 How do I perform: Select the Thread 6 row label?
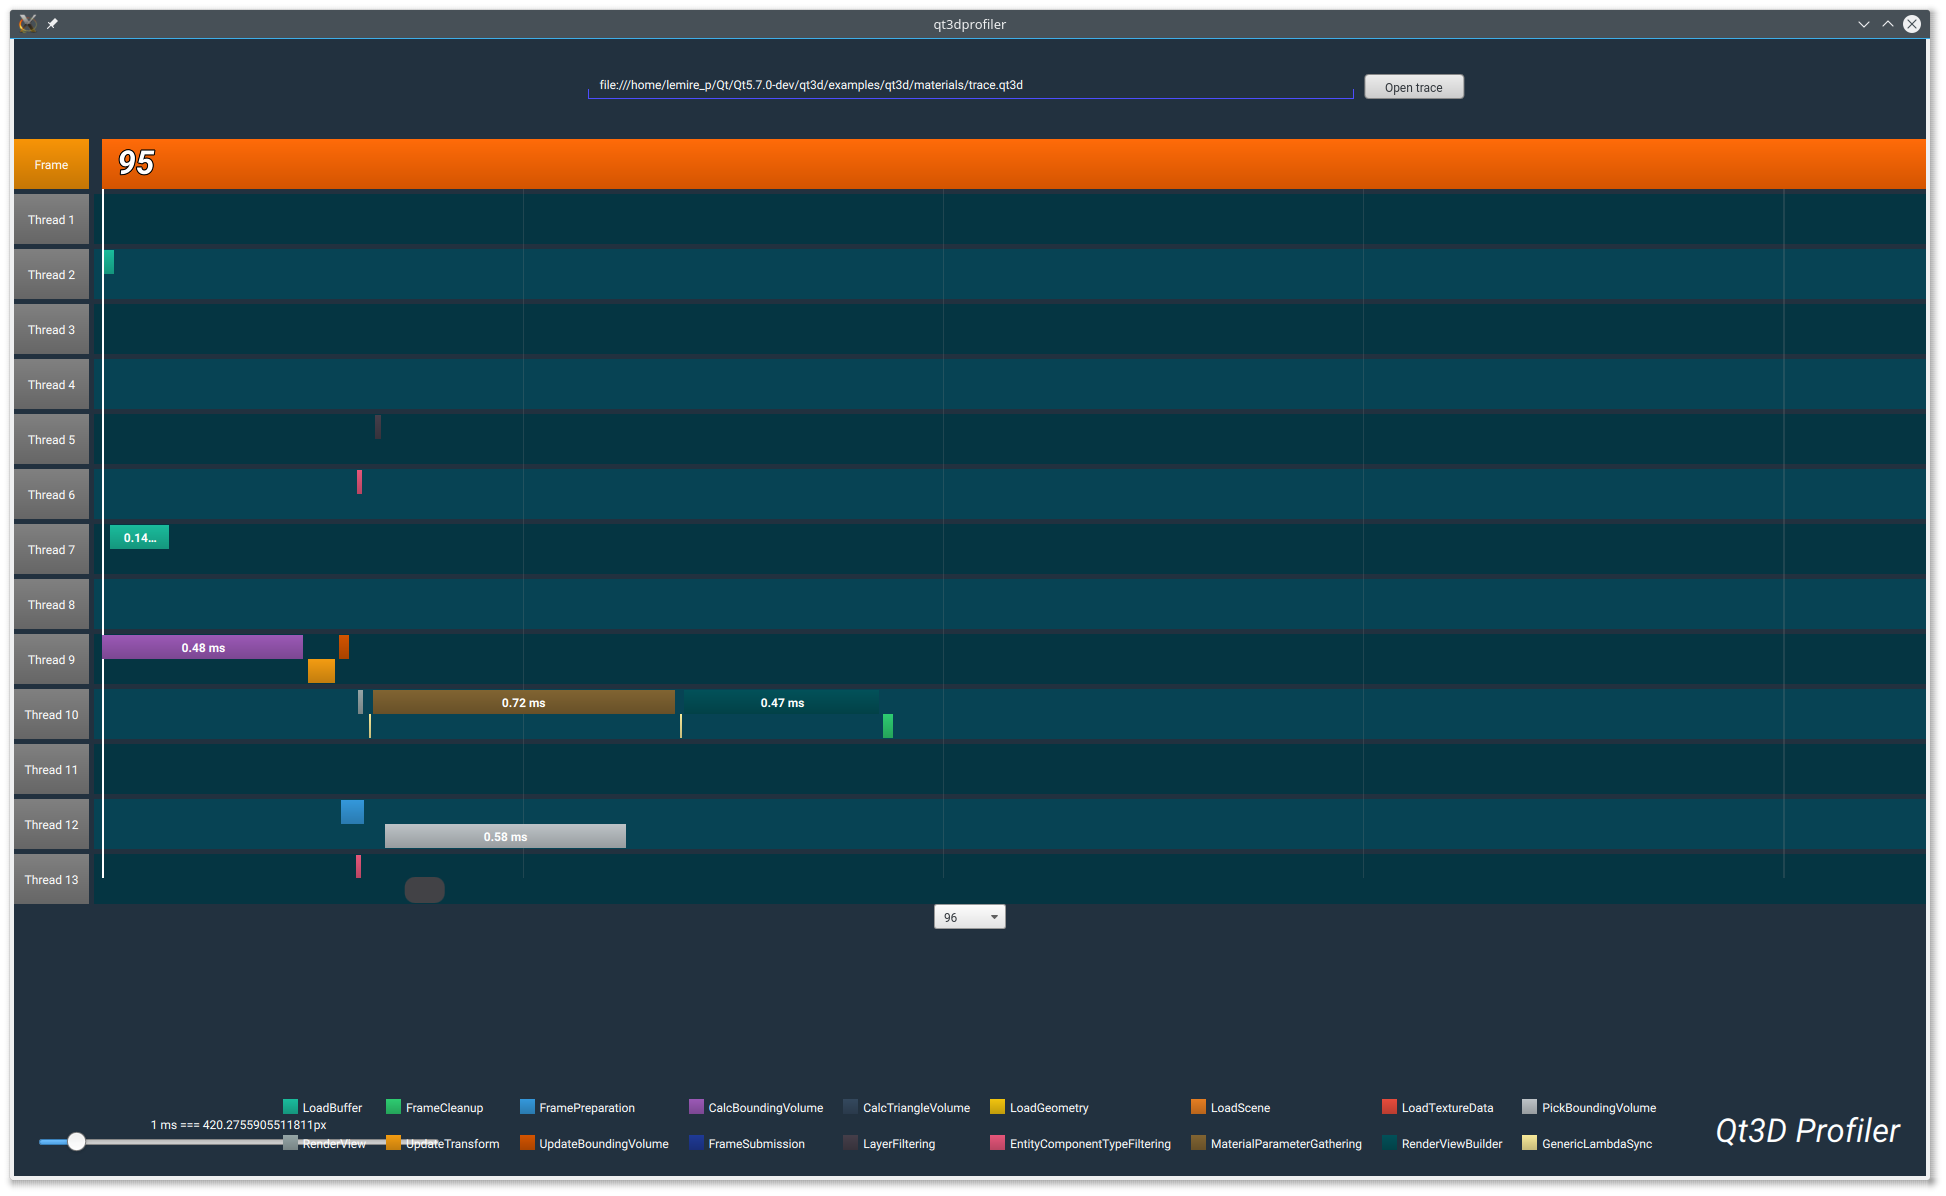pyautogui.click(x=51, y=495)
